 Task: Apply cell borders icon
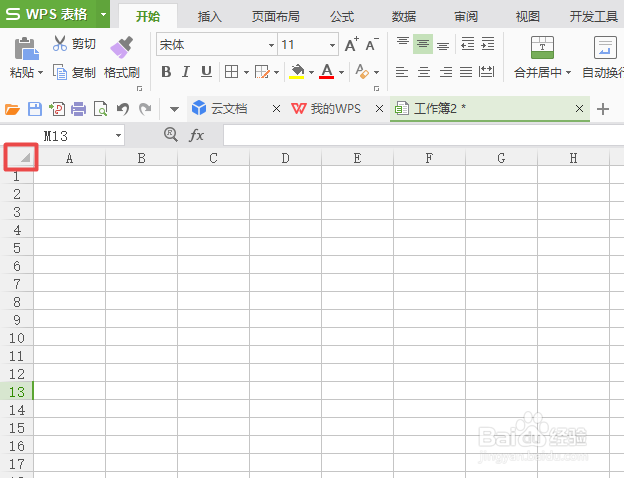231,72
